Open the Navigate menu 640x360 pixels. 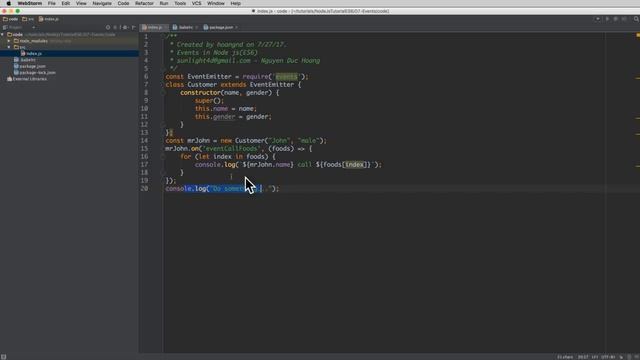pyautogui.click(x=102, y=3)
